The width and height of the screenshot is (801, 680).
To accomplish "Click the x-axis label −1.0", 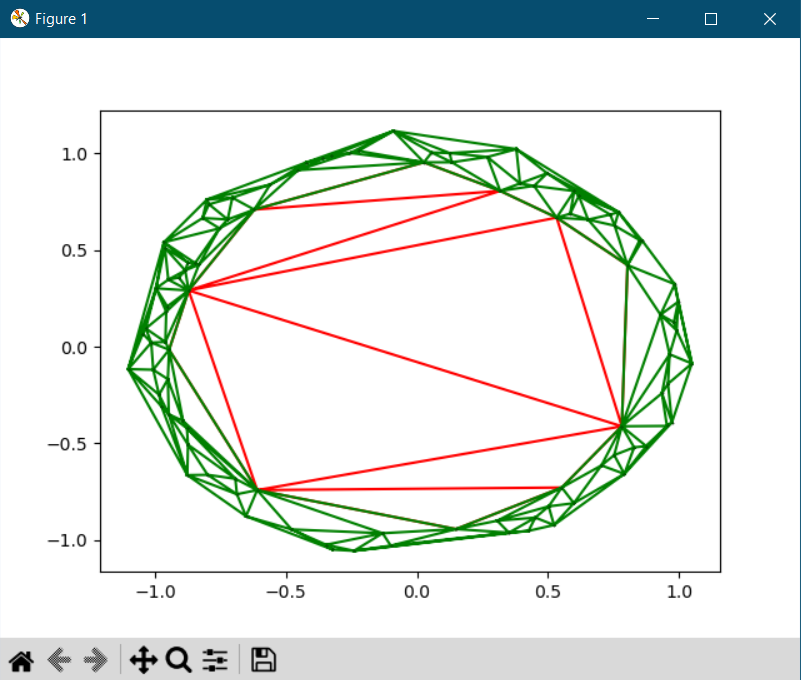I will pyautogui.click(x=155, y=592).
